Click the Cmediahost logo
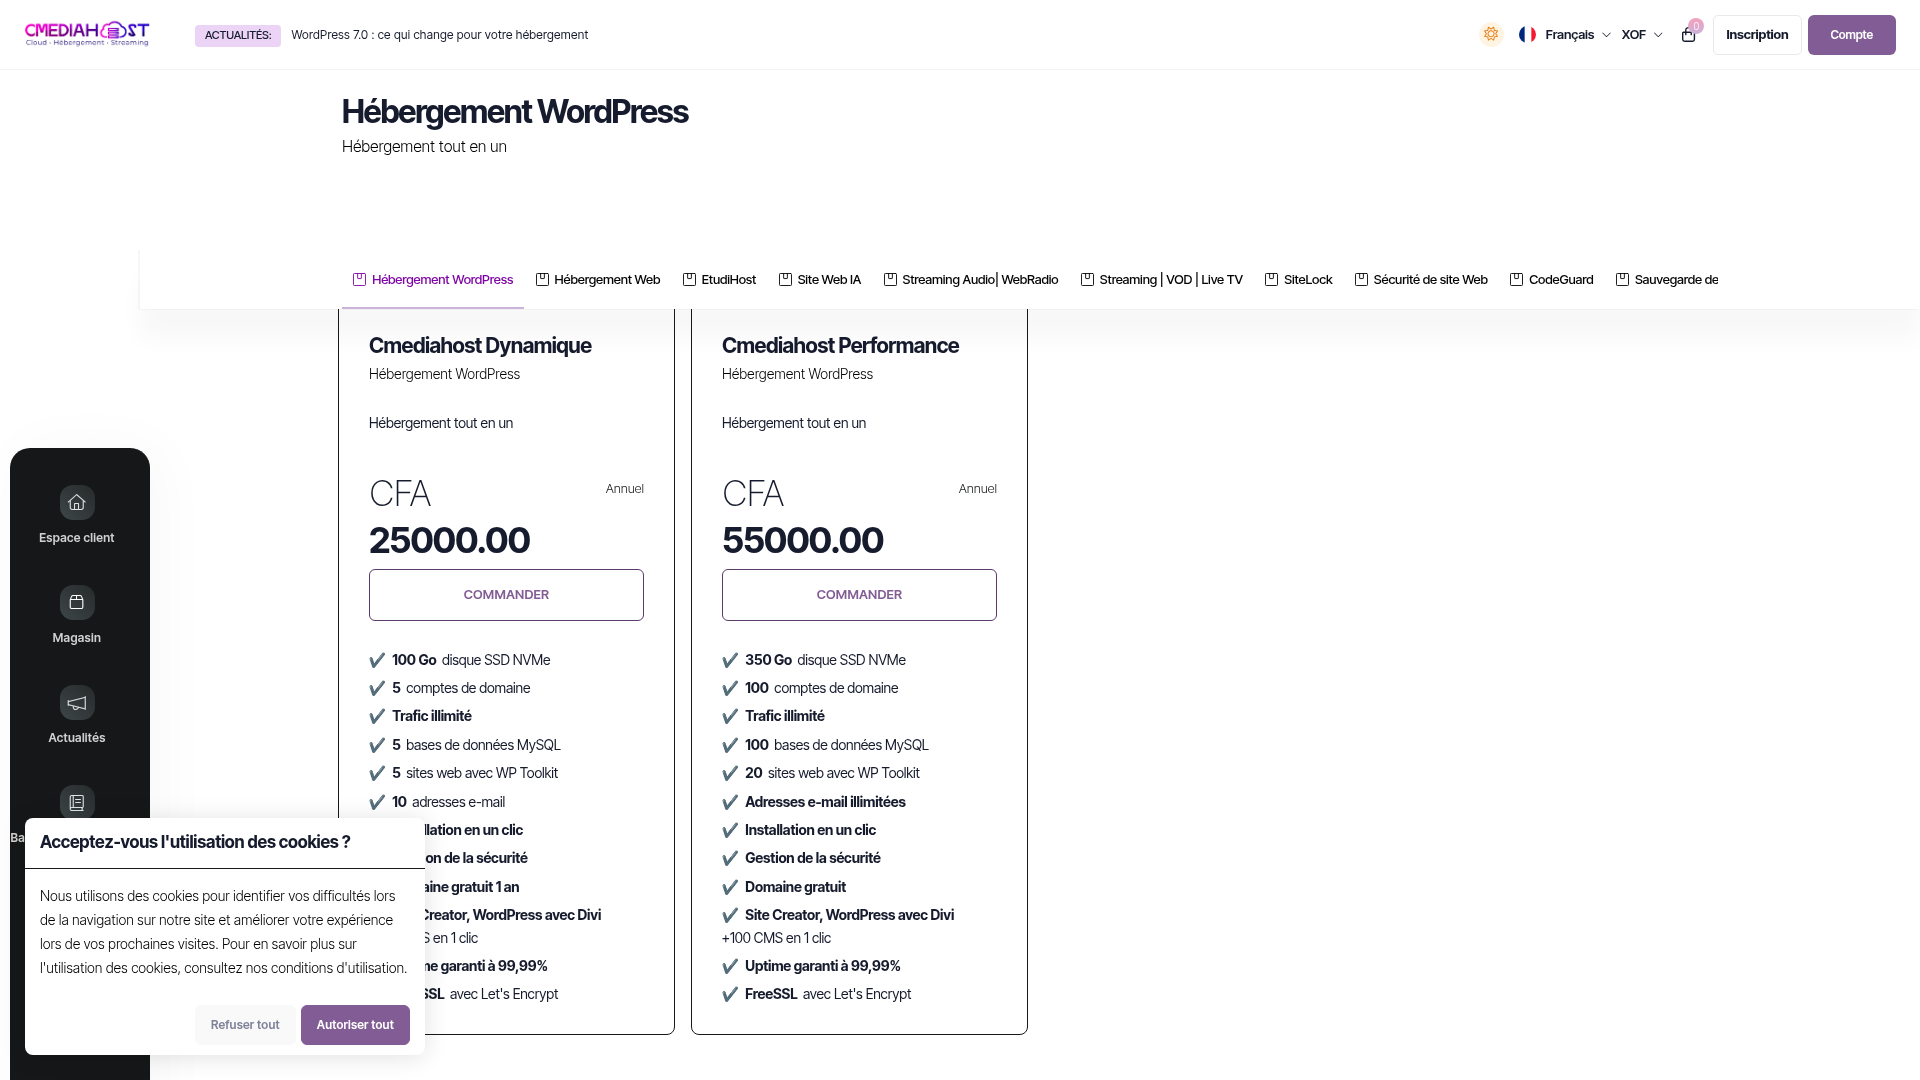1920x1080 pixels. coord(87,34)
